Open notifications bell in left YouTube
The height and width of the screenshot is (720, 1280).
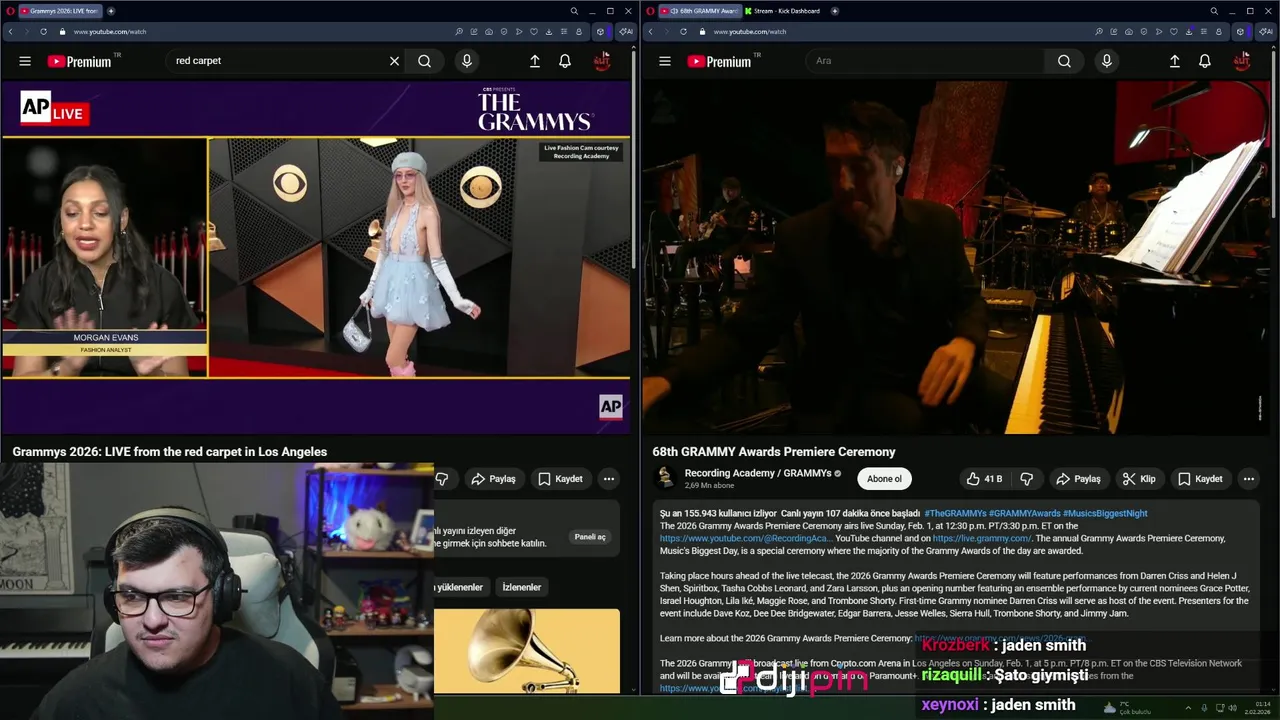[x=565, y=61]
